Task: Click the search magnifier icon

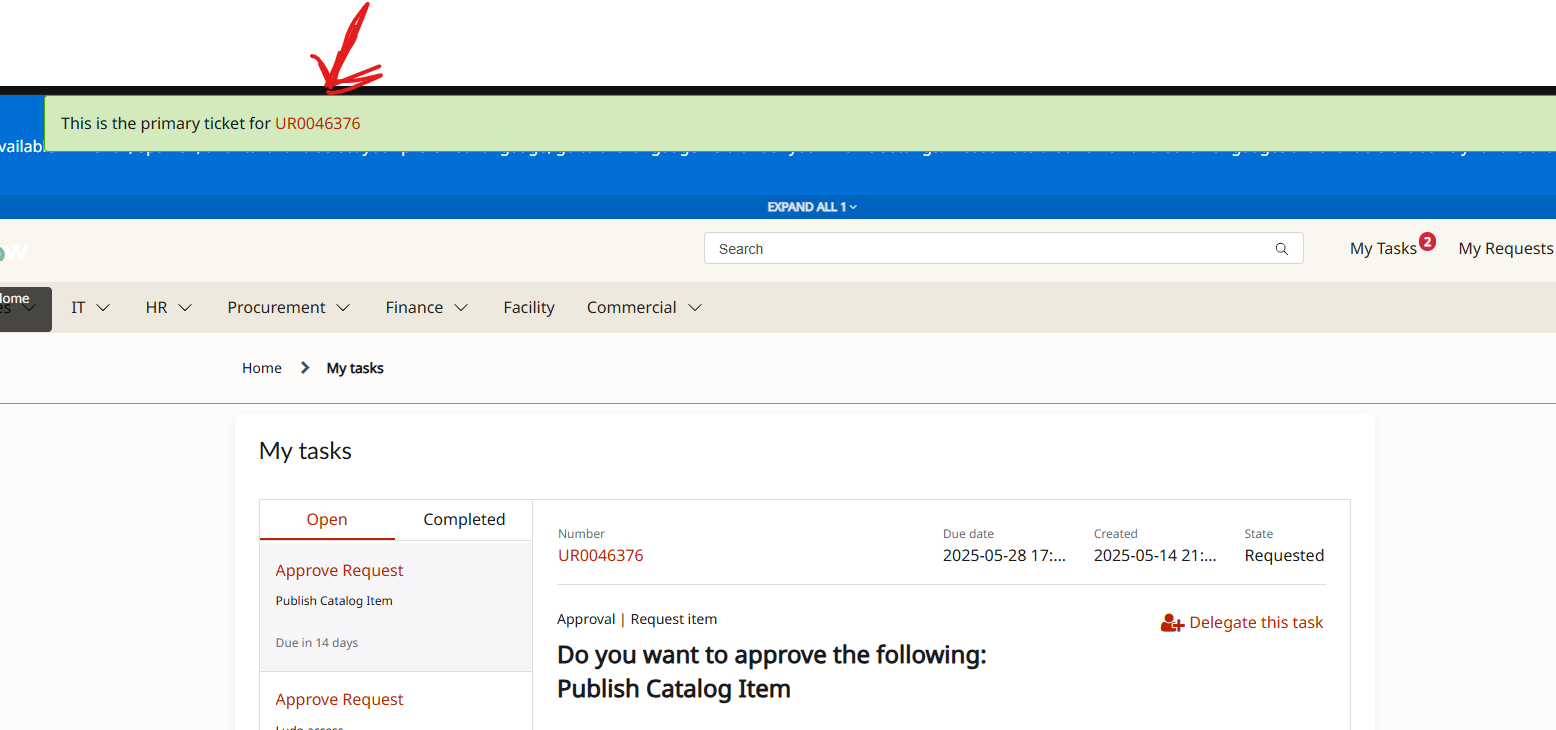Action: pos(1281,248)
